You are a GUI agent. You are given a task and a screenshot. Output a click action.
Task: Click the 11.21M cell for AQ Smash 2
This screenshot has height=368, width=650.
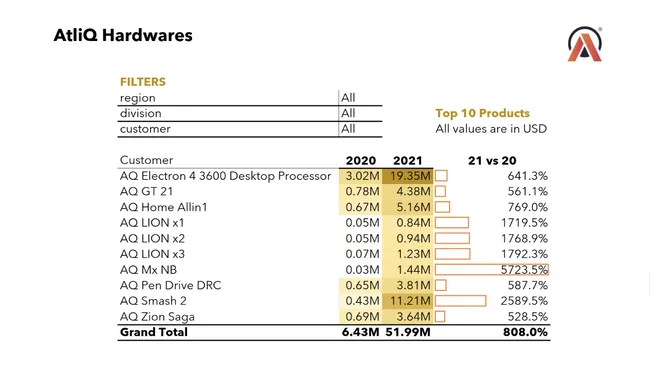[x=407, y=301]
